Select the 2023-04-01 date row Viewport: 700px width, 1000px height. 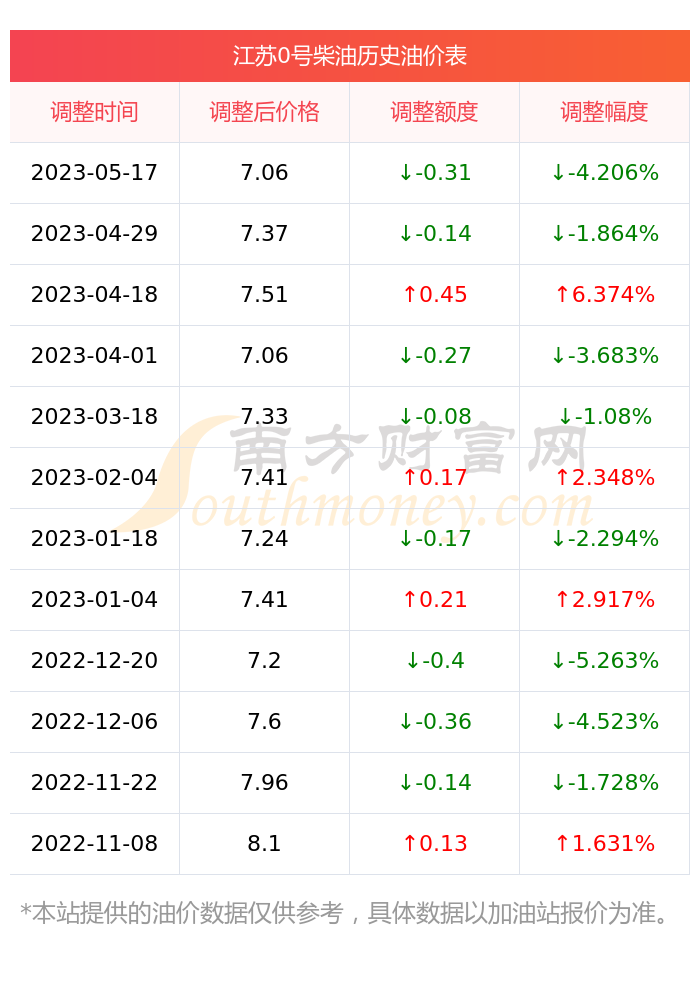[x=349, y=356]
